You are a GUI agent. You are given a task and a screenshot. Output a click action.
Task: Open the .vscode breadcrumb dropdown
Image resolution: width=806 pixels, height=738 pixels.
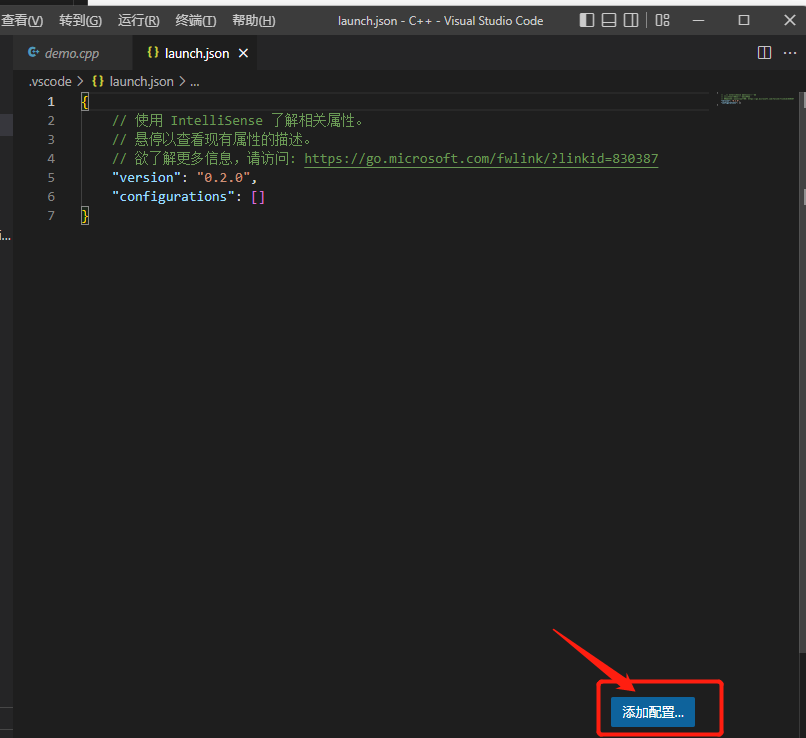(50, 81)
